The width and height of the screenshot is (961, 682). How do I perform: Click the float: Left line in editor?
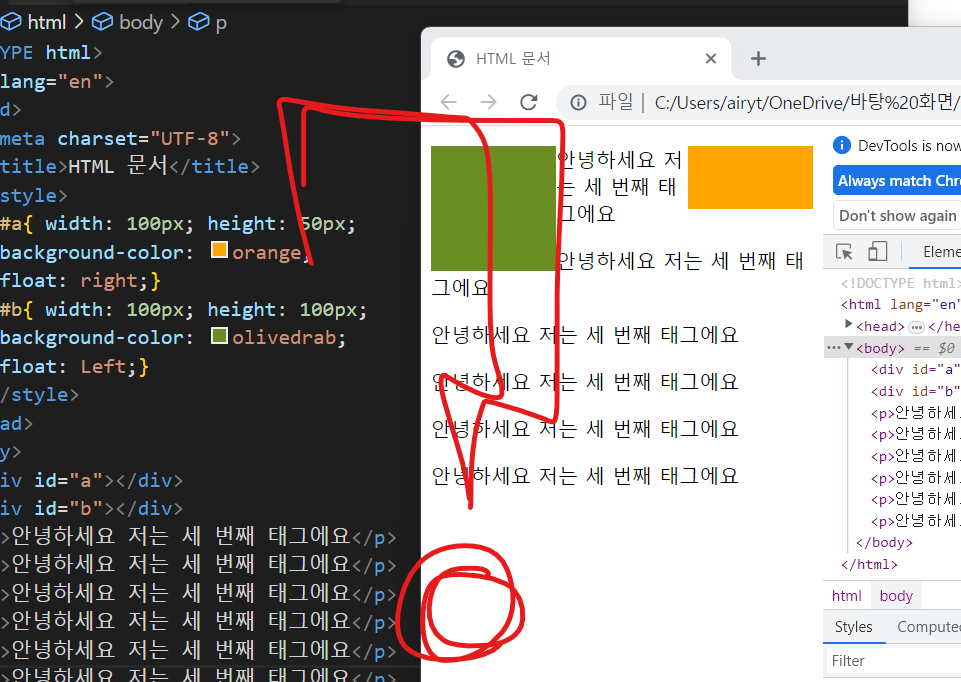[x=74, y=366]
